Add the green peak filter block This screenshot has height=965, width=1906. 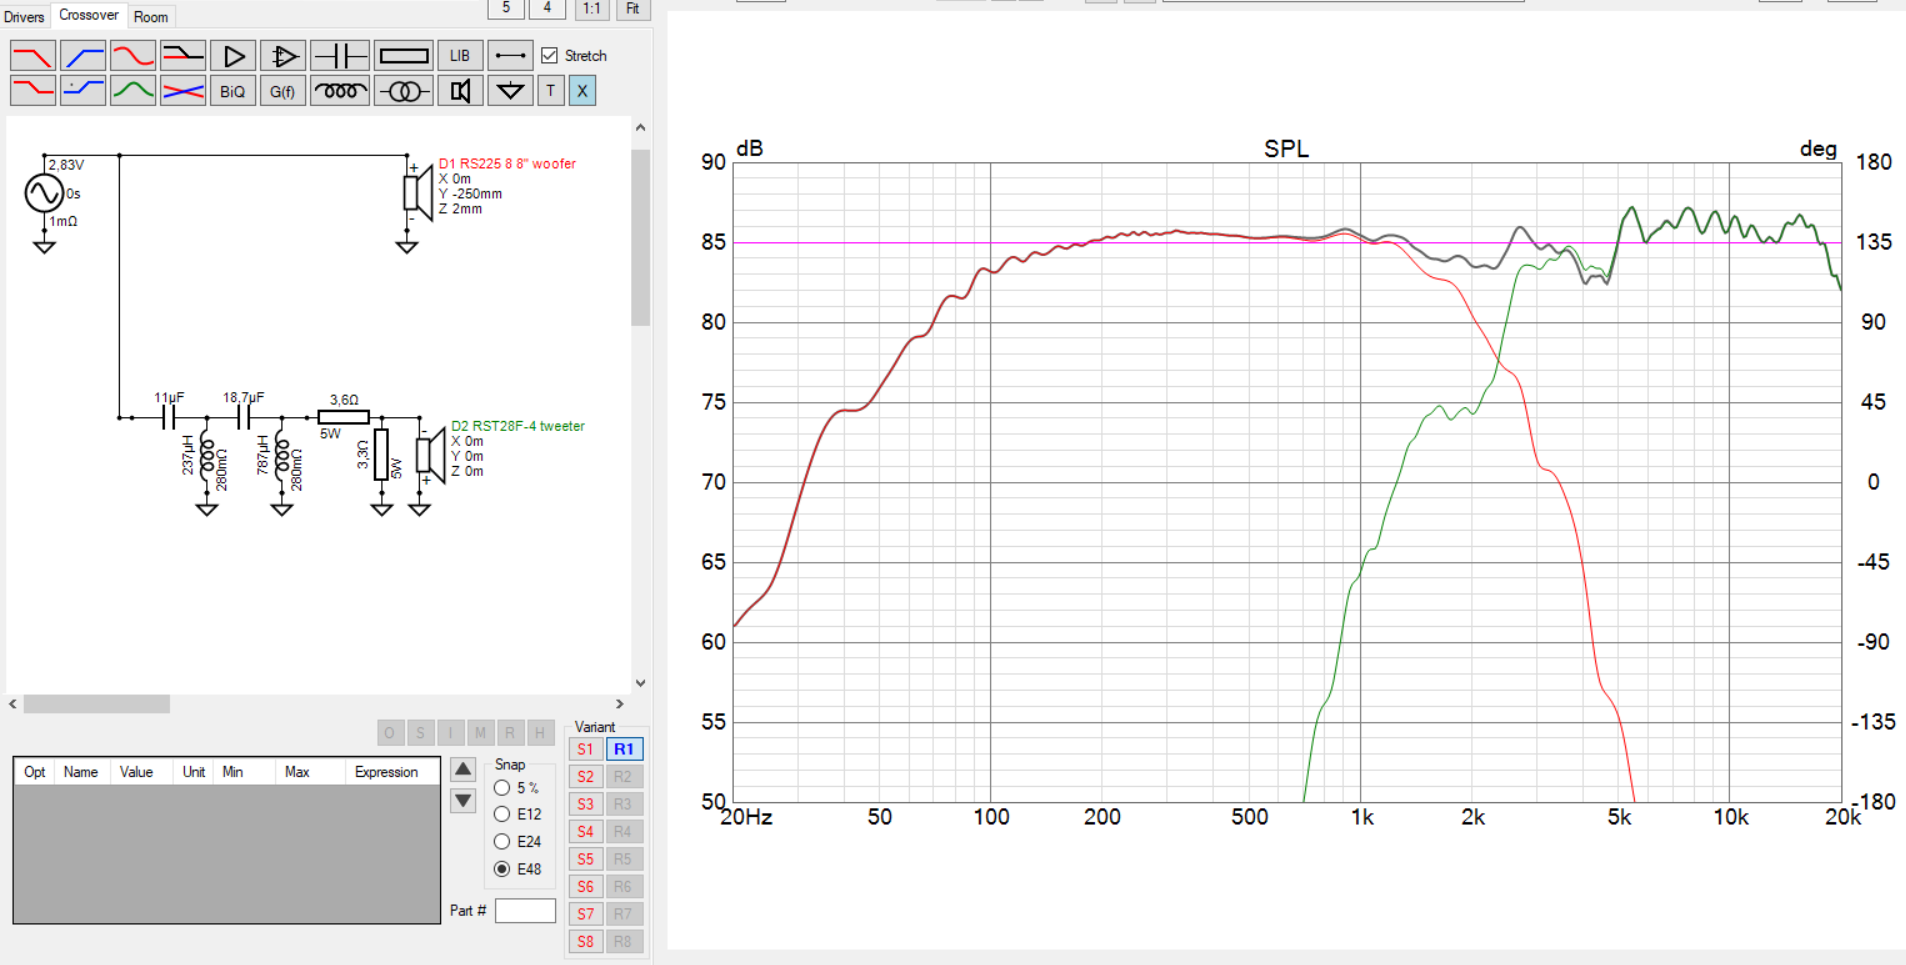tap(133, 91)
